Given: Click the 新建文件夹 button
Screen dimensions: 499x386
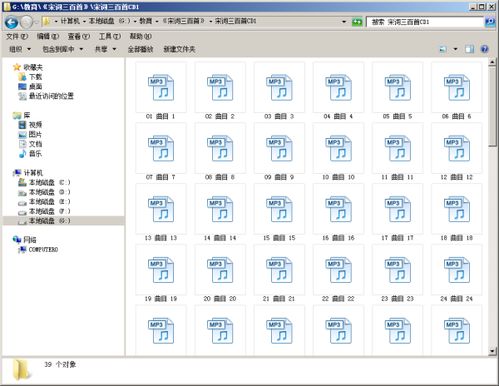Looking at the screenshot, I should click(x=179, y=49).
